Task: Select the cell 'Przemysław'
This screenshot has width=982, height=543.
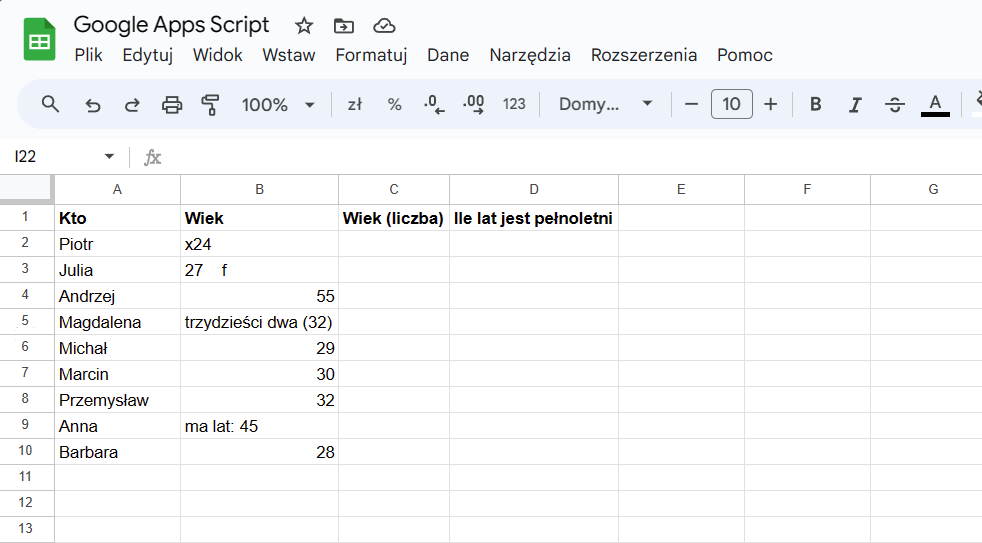Action: pos(117,400)
